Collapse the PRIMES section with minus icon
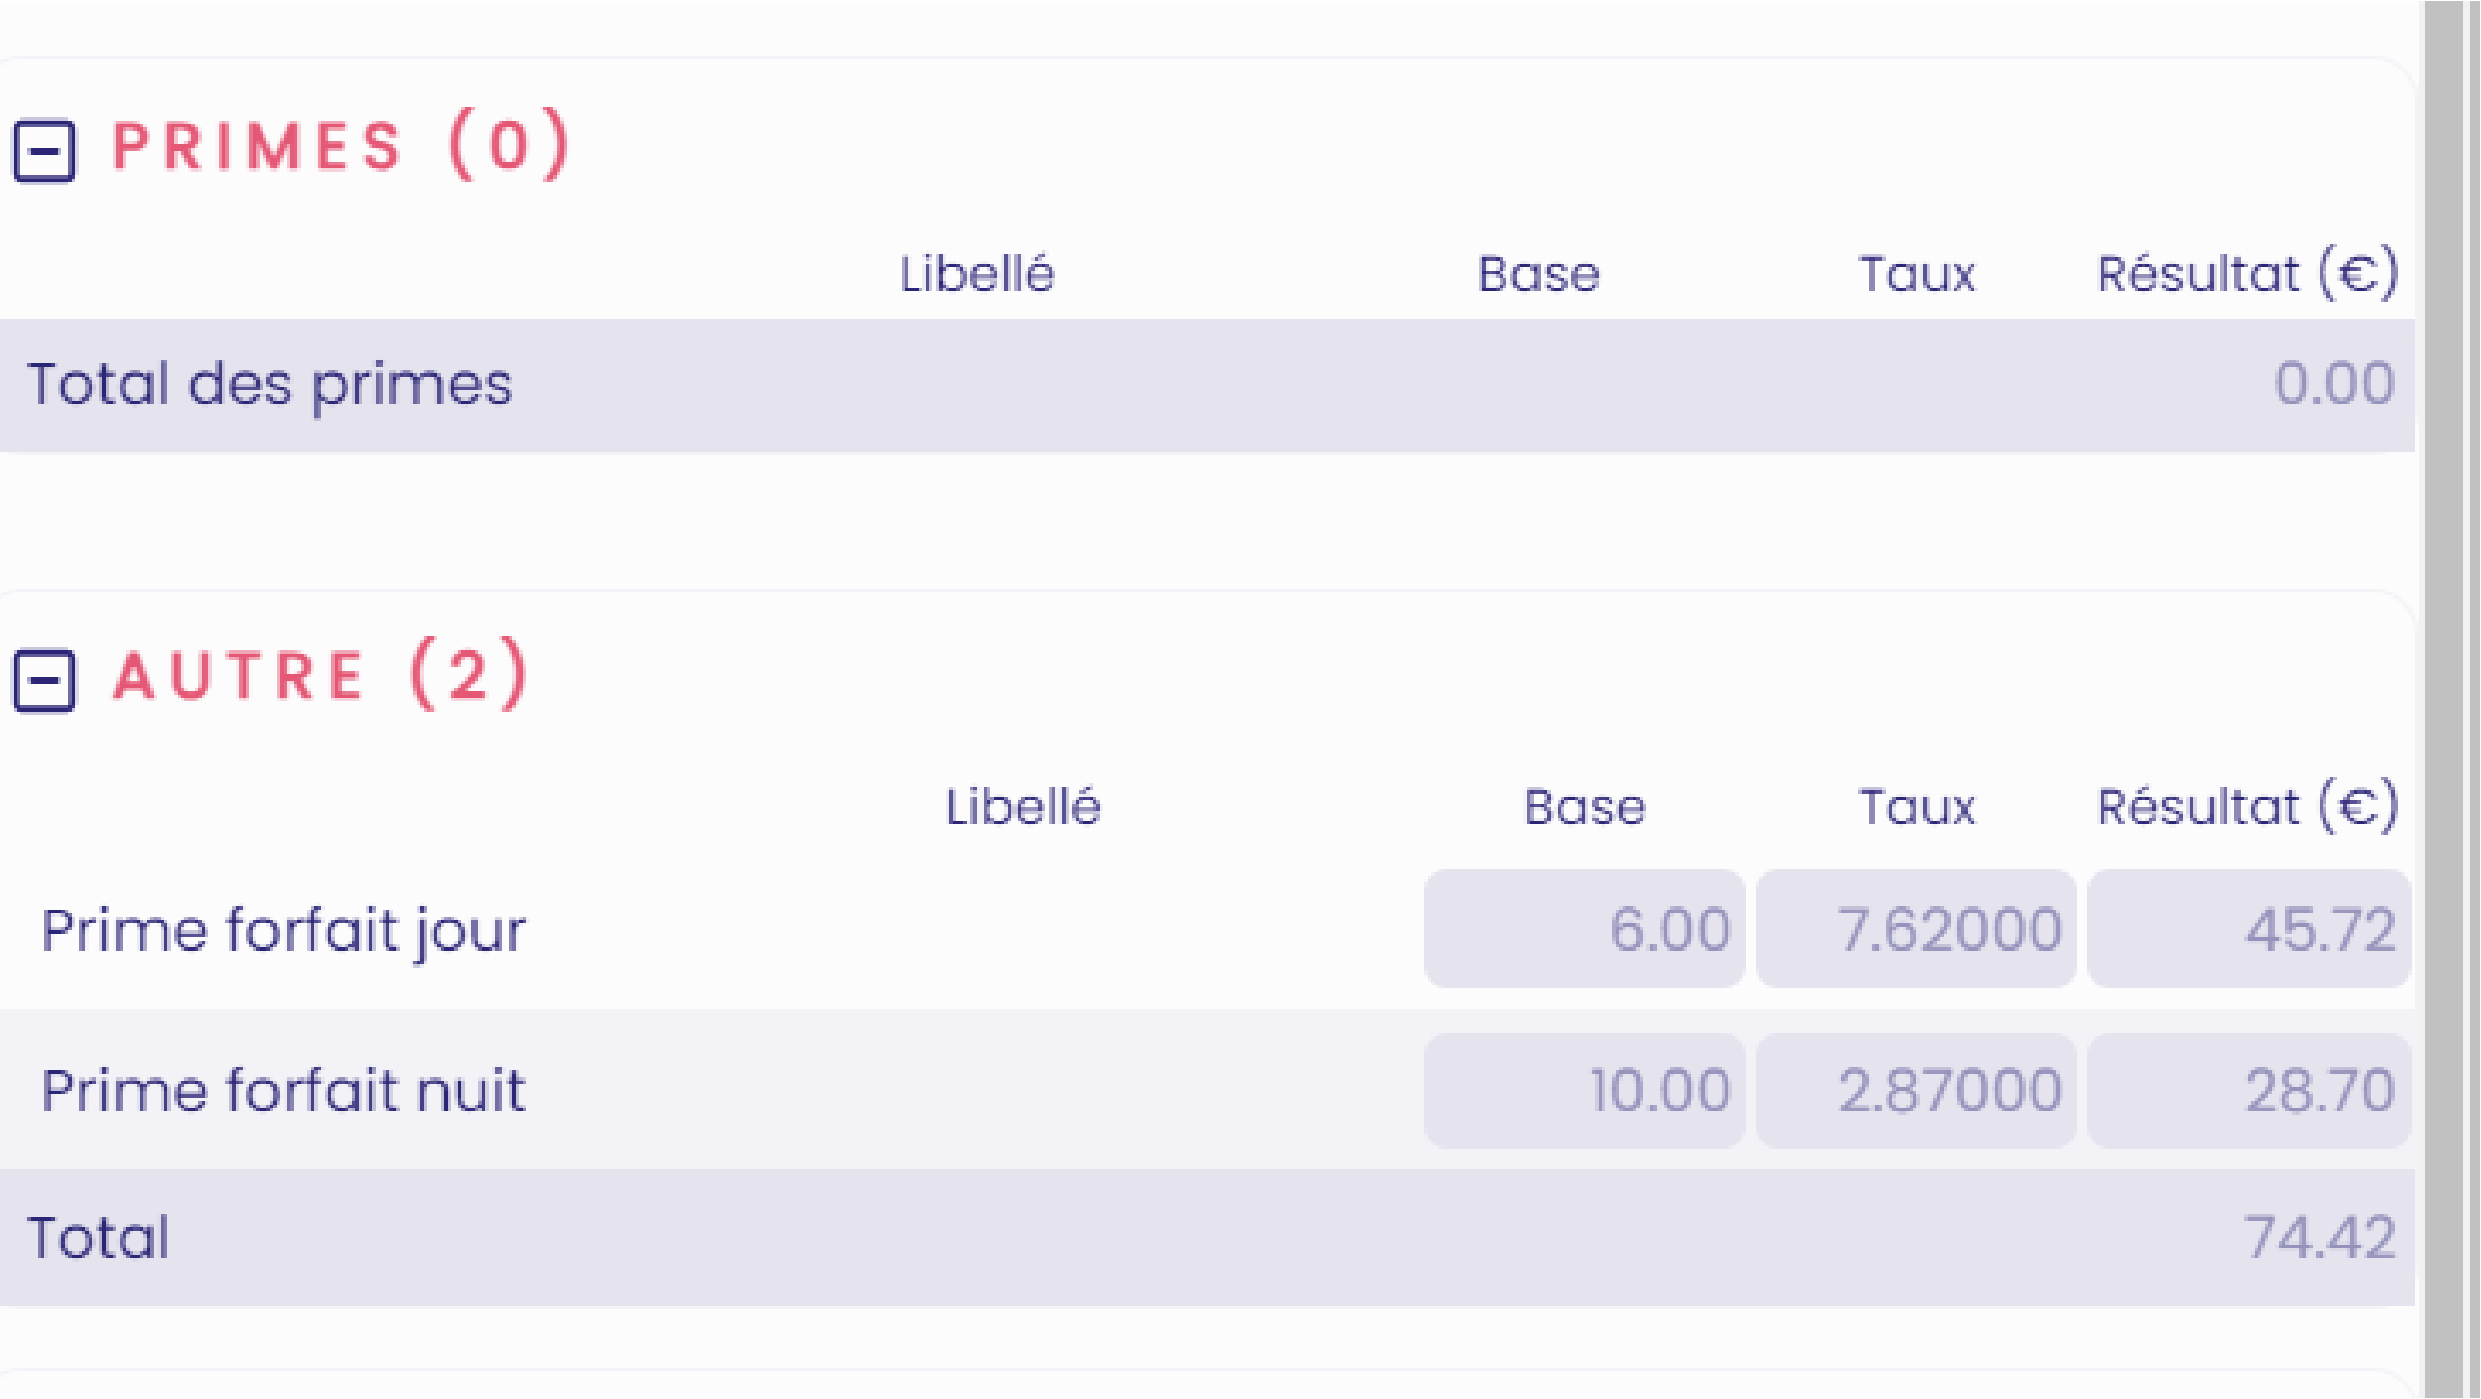Image resolution: width=2481 pixels, height=1399 pixels. pos(44,151)
